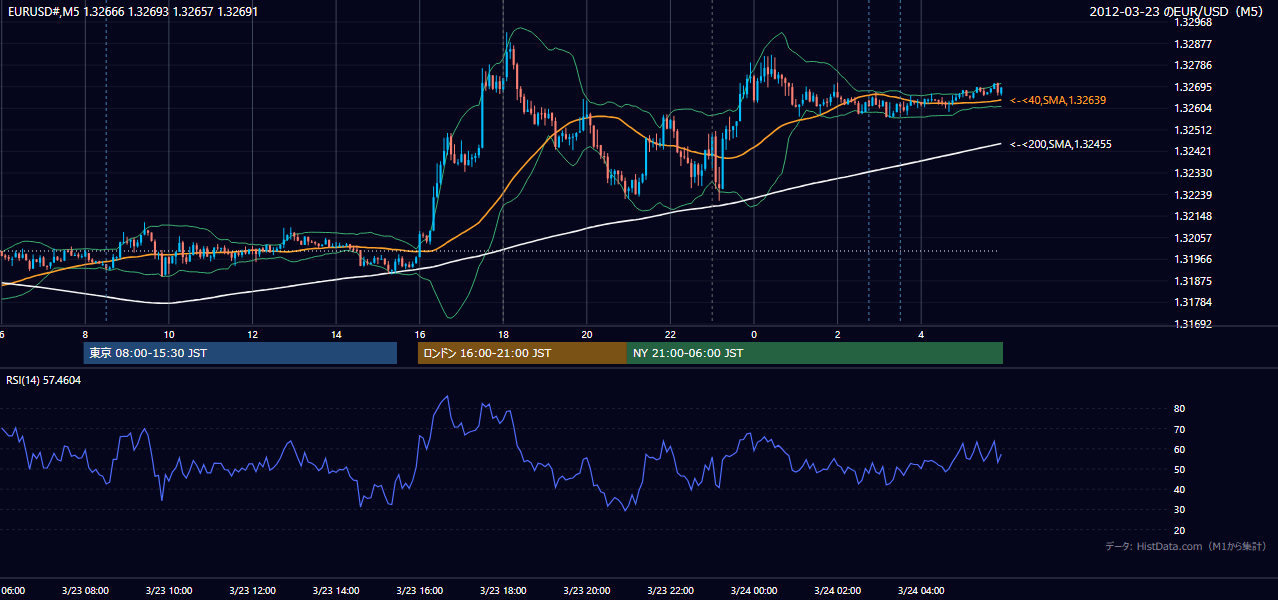Click the 3/24 02:00 time label
This screenshot has width=1278, height=600.
(x=836, y=590)
